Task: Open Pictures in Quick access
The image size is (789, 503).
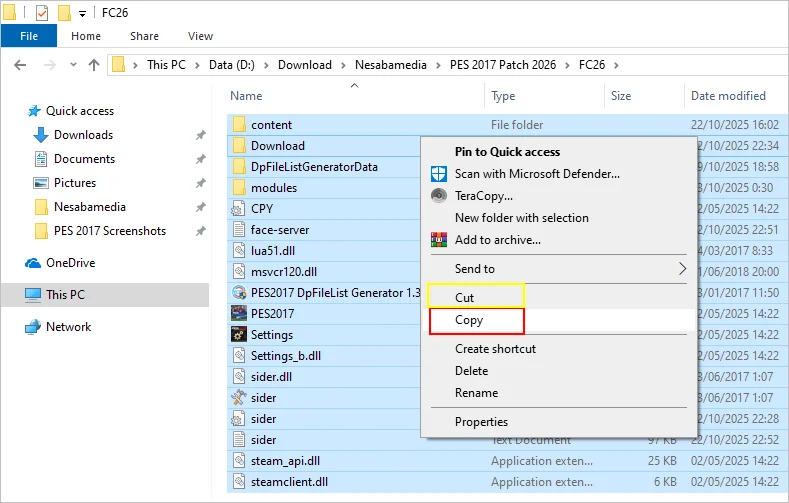Action: click(74, 183)
